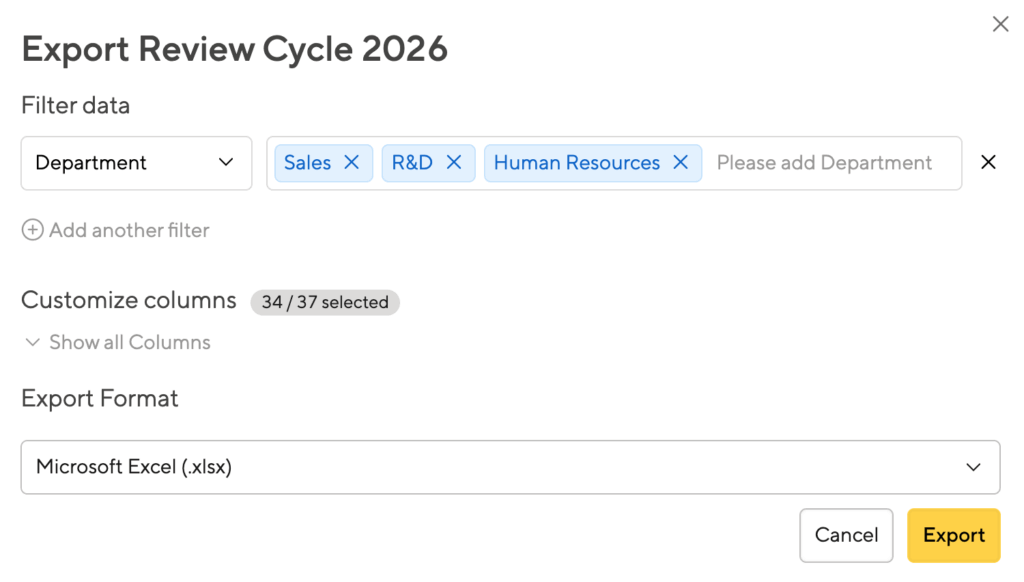Click the Export Format dropdown arrow
This screenshot has height=582, width=1024.
click(x=973, y=467)
